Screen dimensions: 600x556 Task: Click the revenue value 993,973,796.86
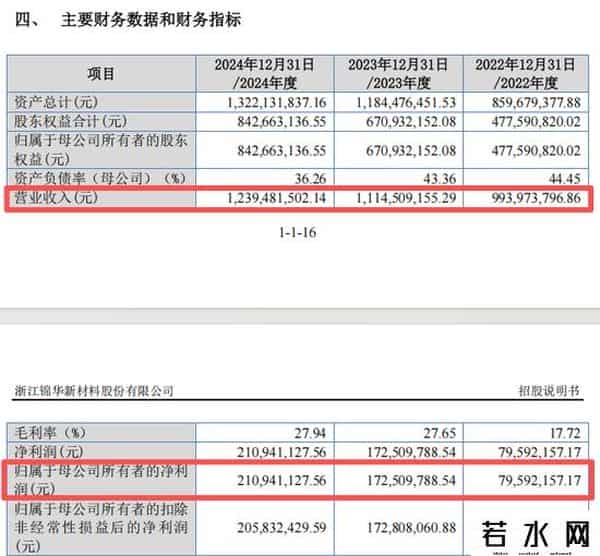(536, 198)
